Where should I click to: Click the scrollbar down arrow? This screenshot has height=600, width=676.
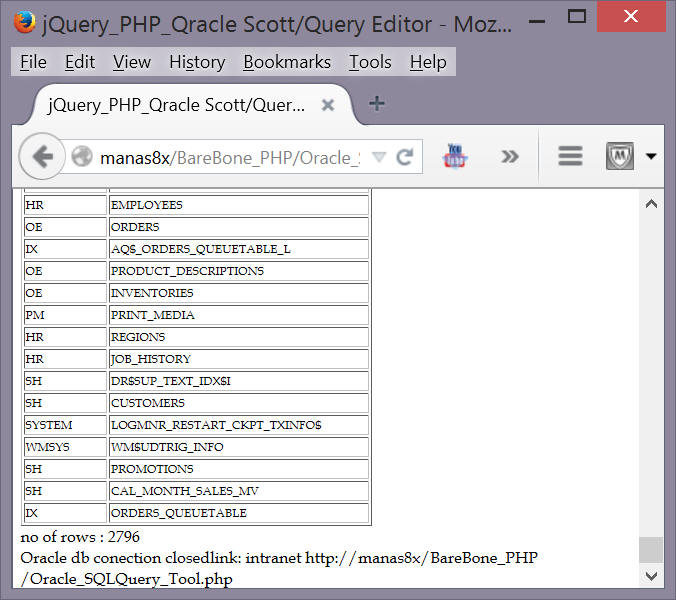click(x=651, y=575)
